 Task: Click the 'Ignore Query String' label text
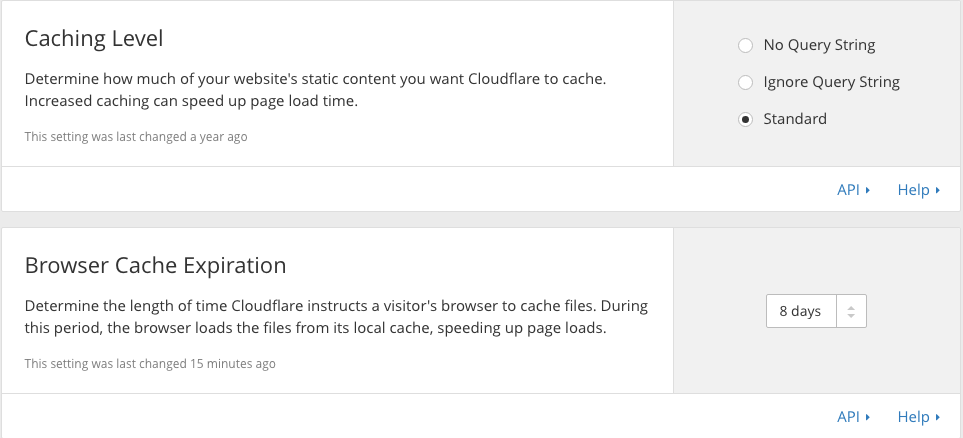tap(831, 82)
